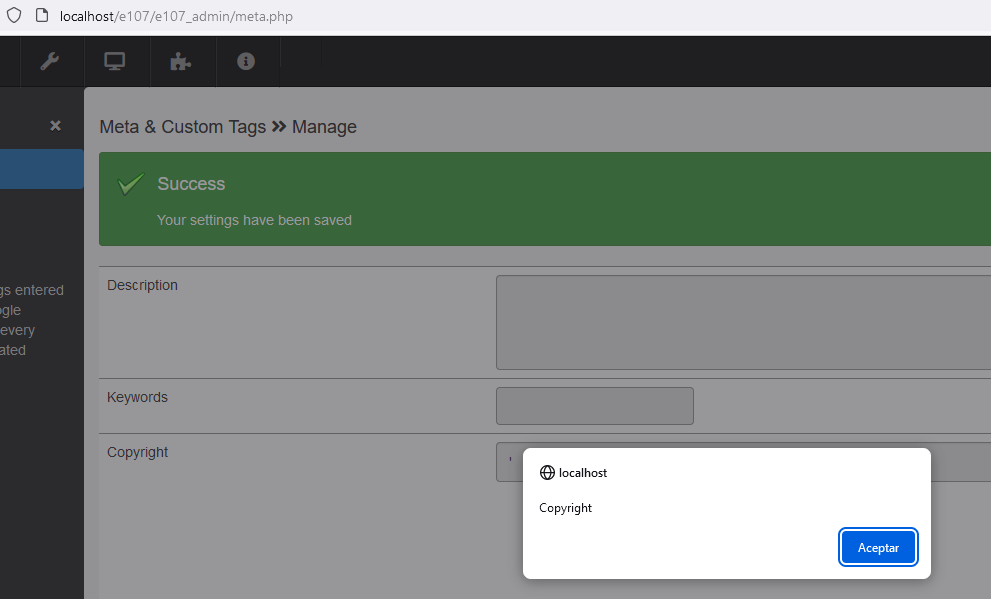Click the Description field label

coord(142,285)
